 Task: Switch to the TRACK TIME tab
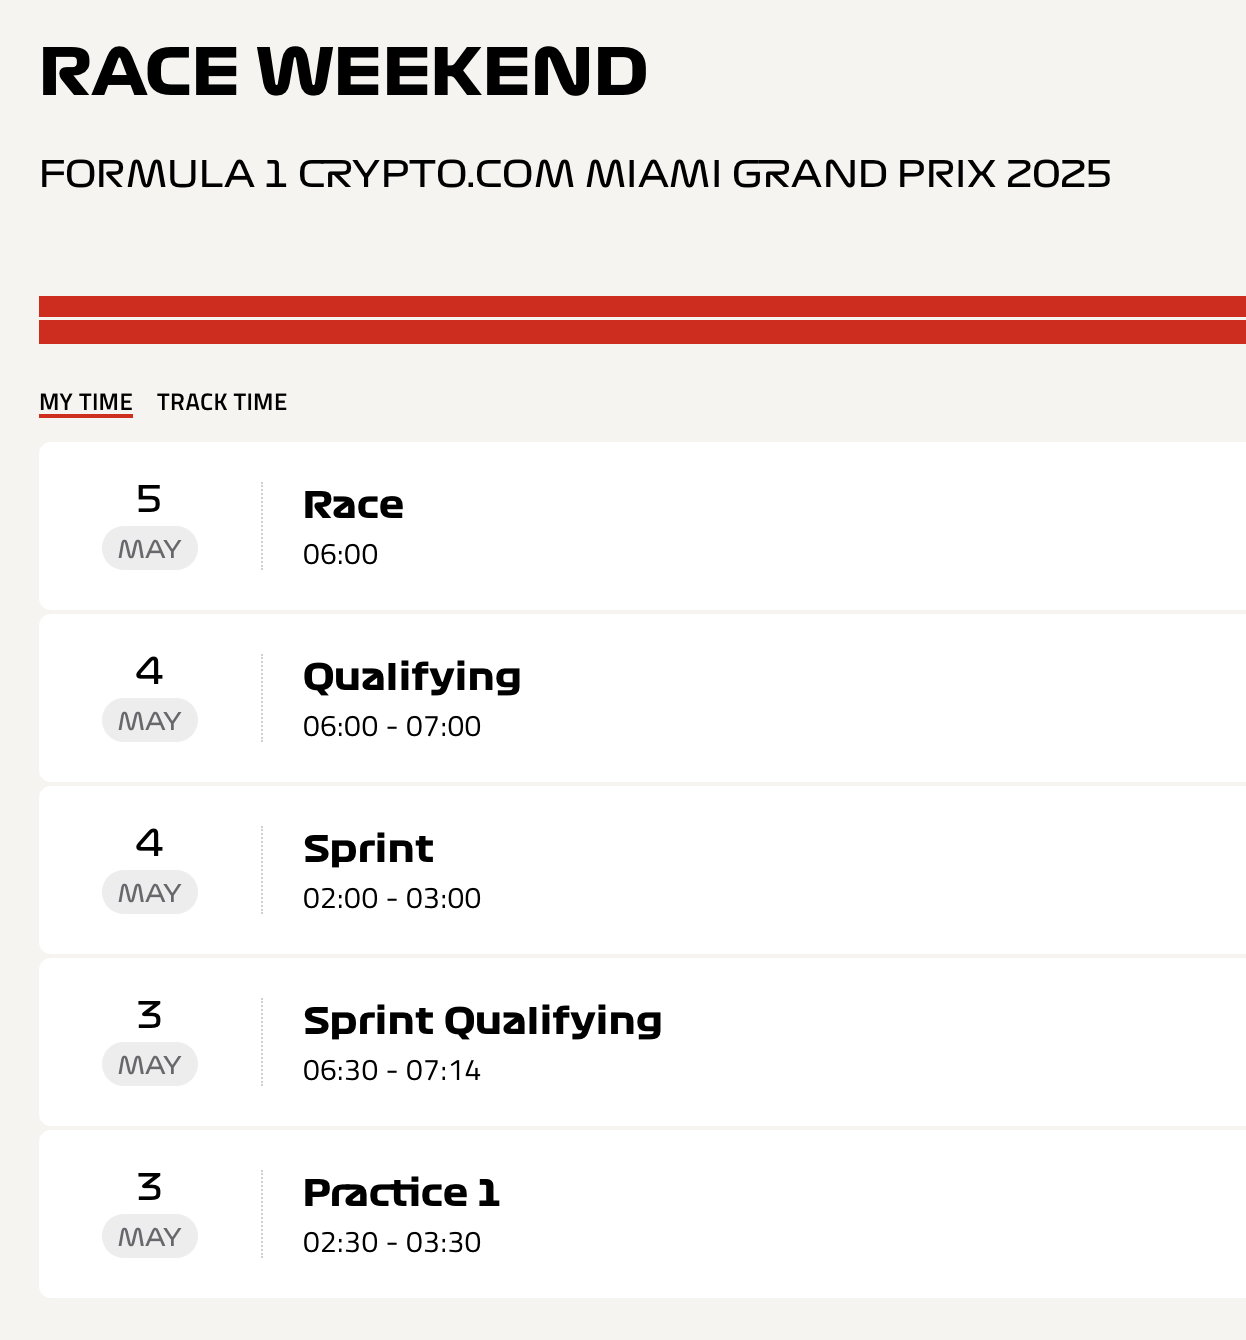[x=222, y=402]
